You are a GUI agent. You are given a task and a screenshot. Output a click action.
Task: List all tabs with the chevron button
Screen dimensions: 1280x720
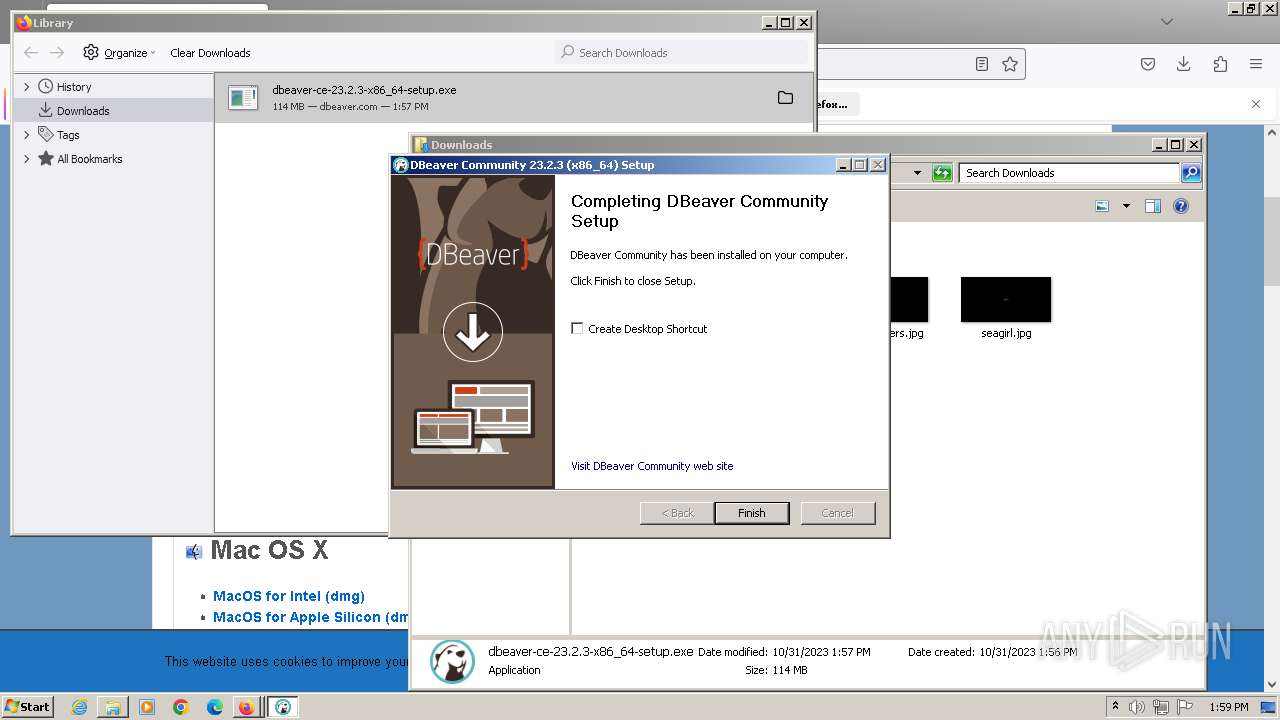1166,21
